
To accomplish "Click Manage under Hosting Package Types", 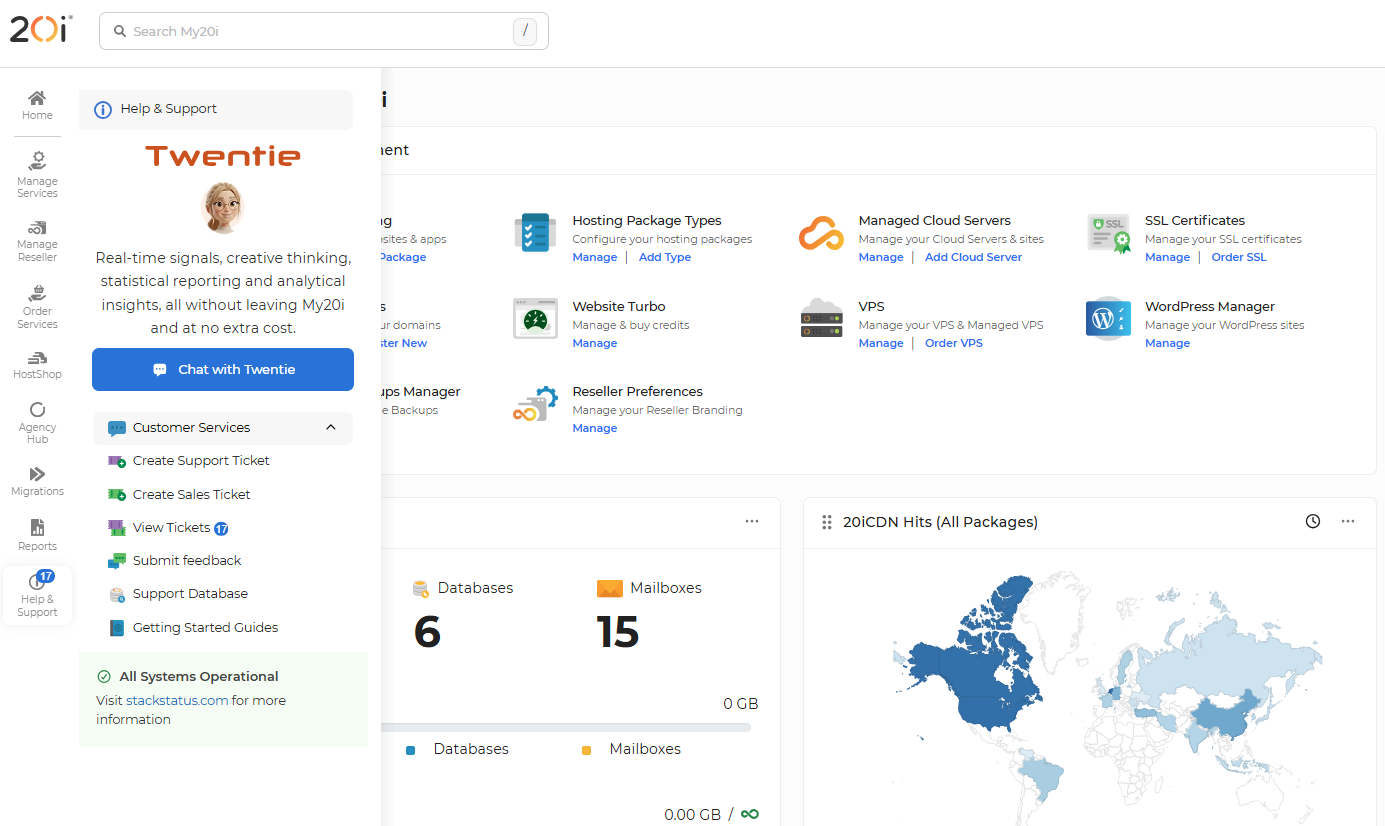I will [x=594, y=257].
